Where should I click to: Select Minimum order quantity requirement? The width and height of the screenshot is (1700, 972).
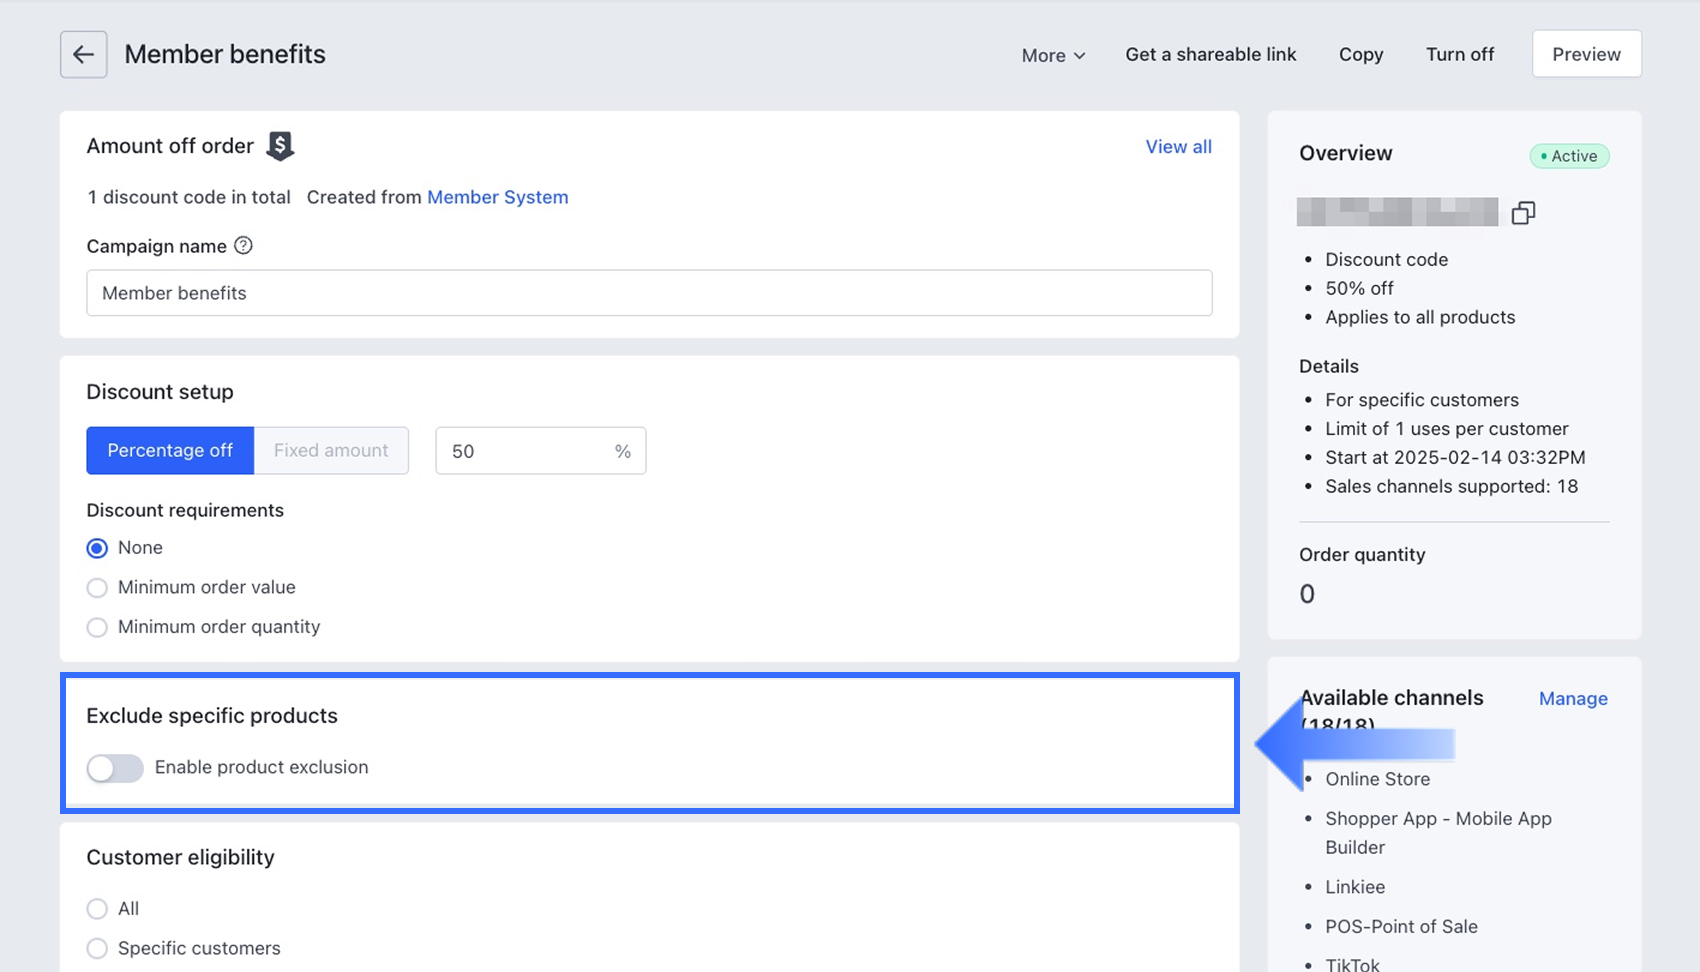(x=97, y=628)
